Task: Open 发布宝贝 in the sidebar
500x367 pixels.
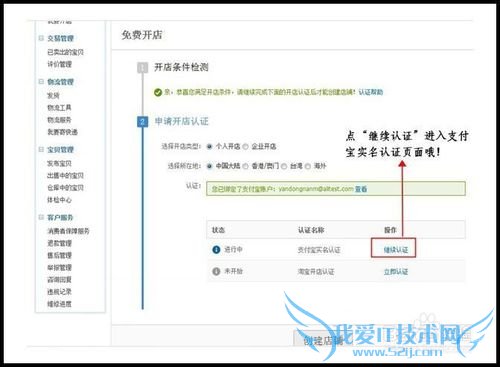Action: click(x=59, y=163)
